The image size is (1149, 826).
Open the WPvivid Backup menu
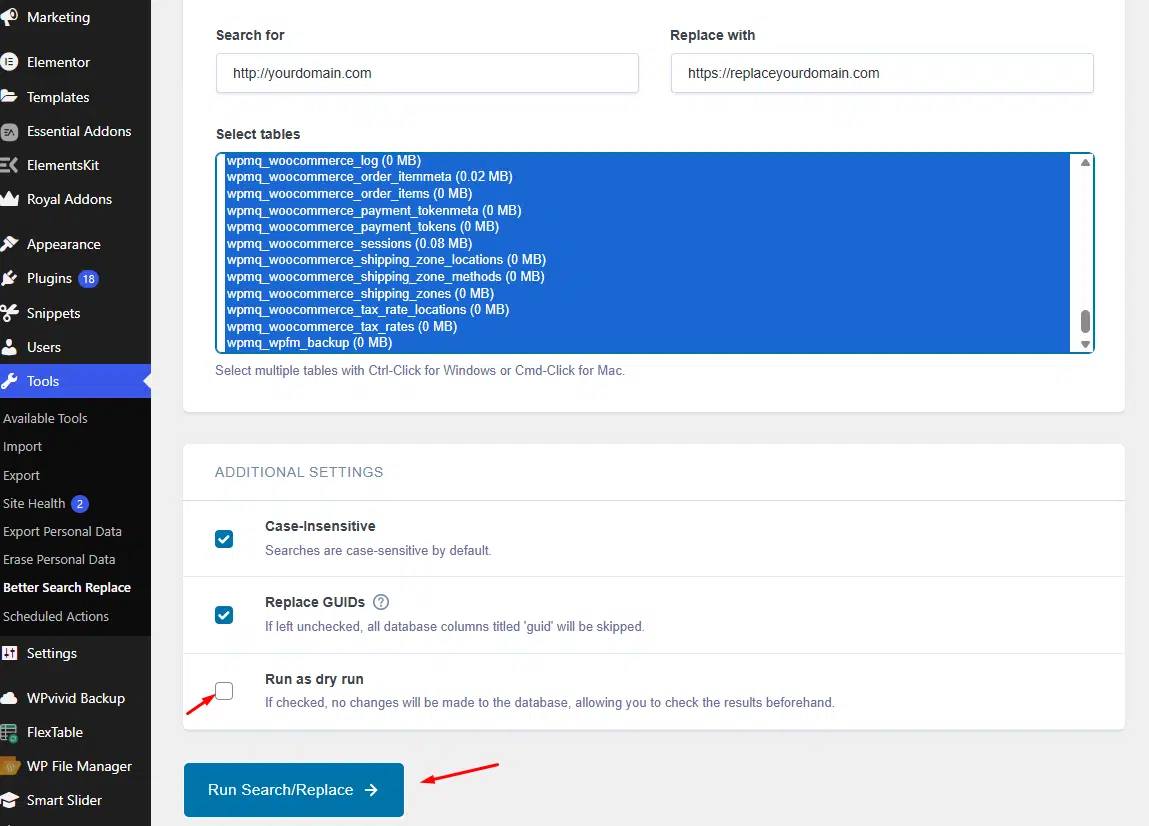pyautogui.click(x=75, y=698)
